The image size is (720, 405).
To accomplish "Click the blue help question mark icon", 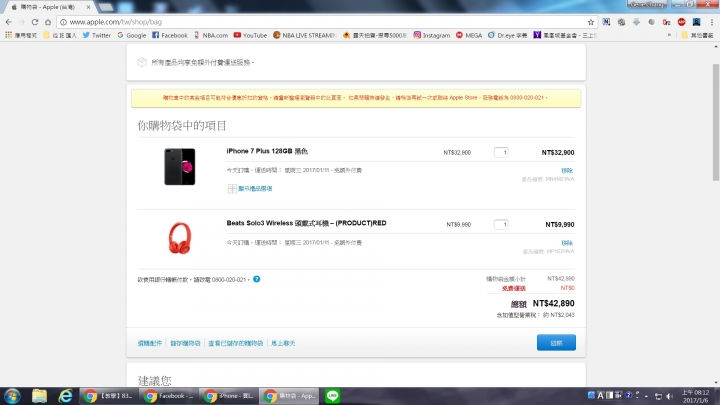I will tap(257, 279).
